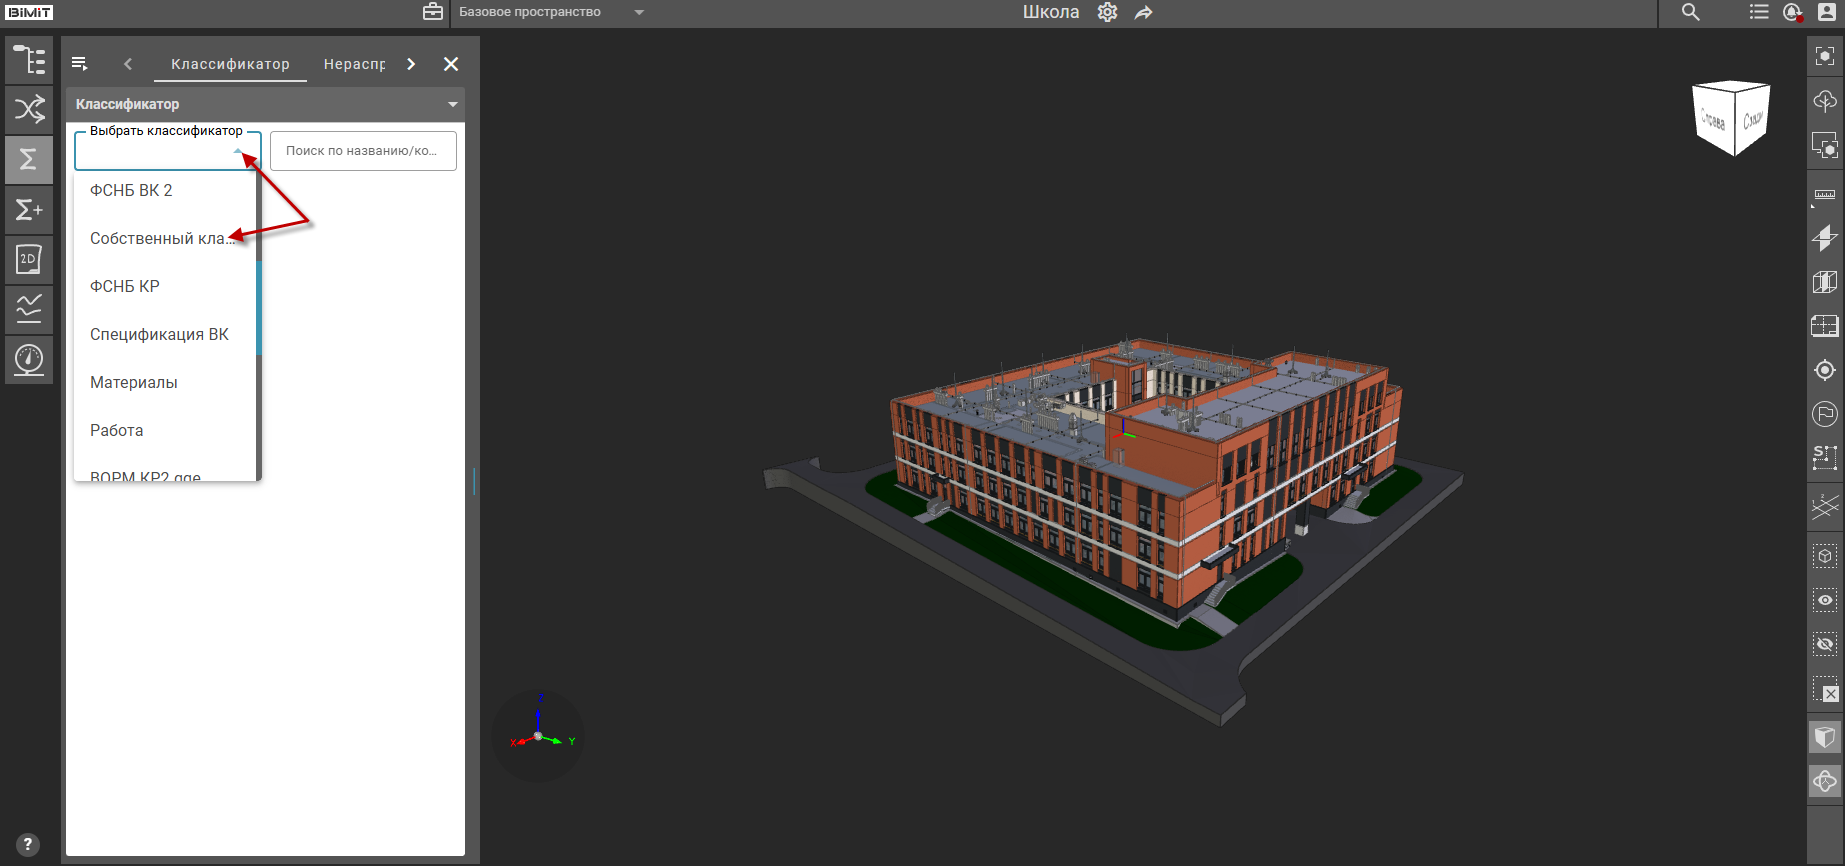Click the Поиск по названию search field
The image size is (1845, 866).
pos(363,151)
